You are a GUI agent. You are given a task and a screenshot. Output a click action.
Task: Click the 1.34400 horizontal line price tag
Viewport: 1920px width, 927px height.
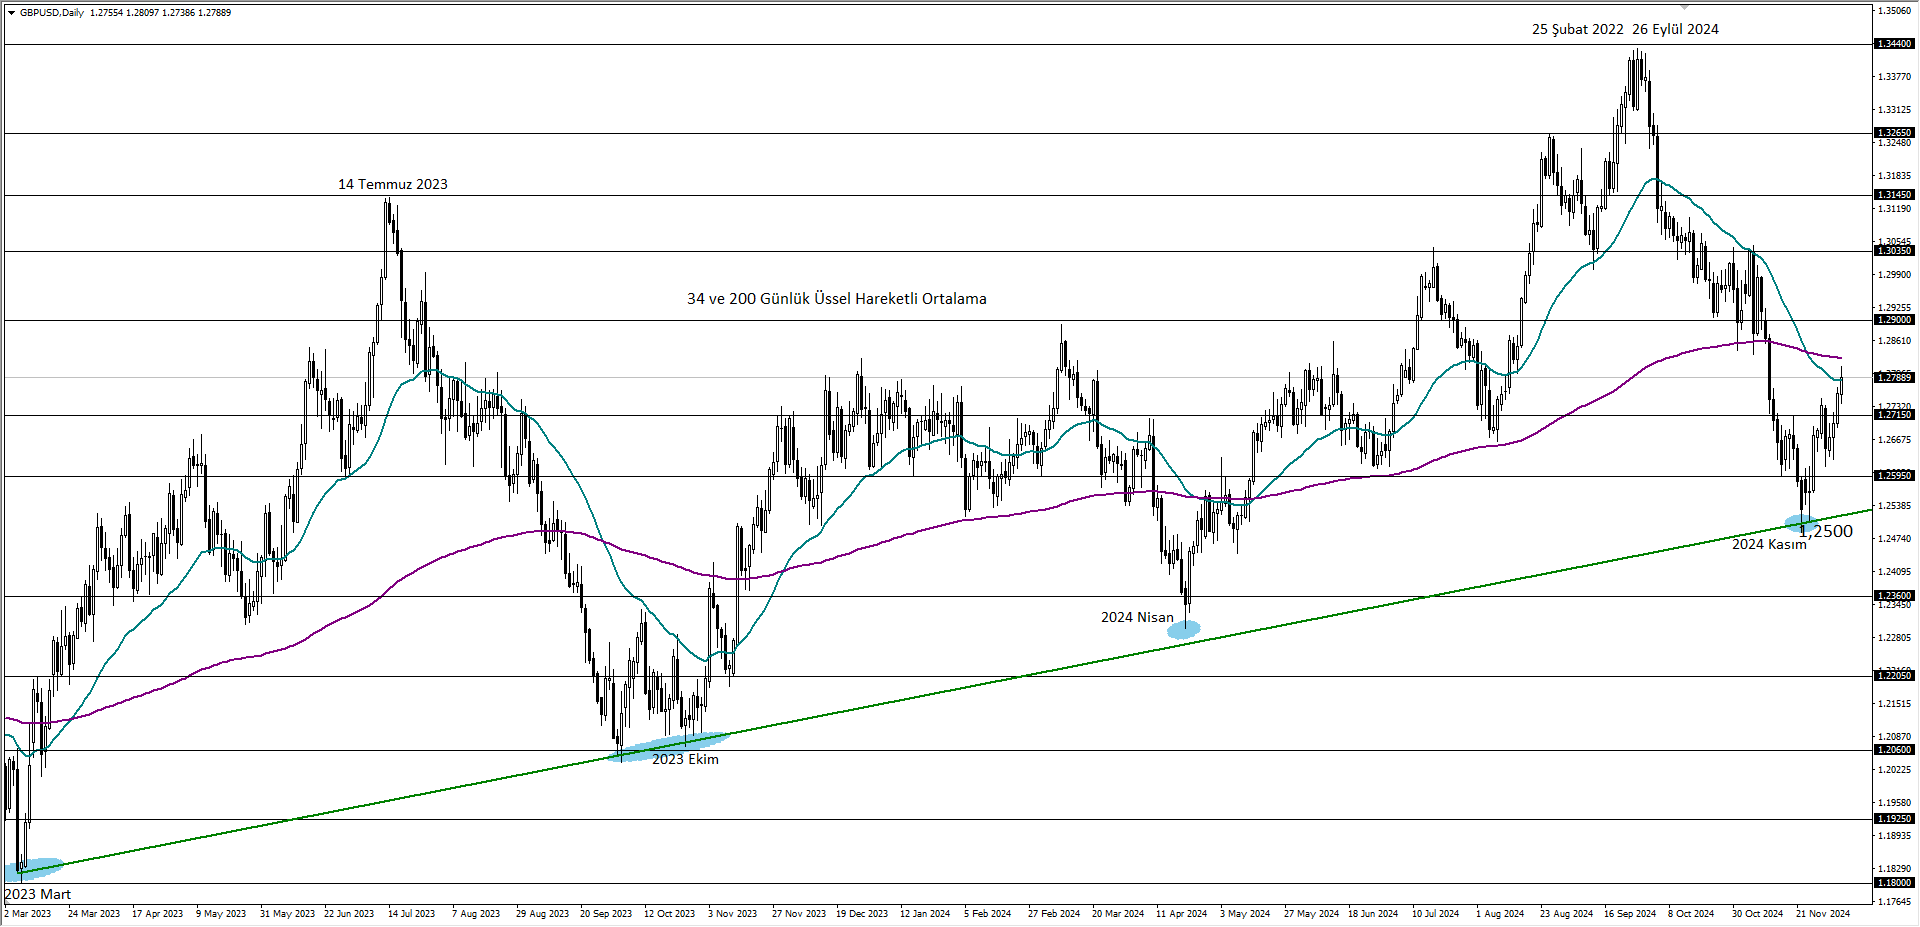1894,44
